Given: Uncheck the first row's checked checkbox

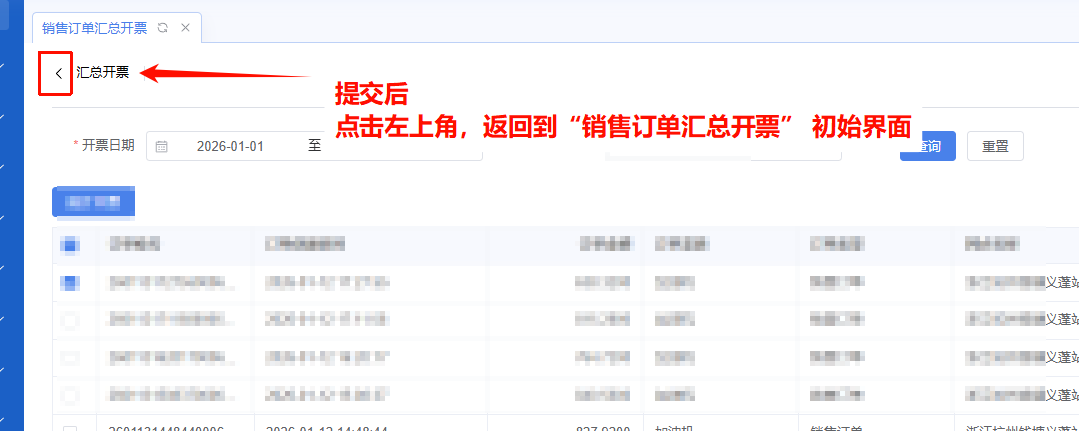Looking at the screenshot, I should [70, 283].
